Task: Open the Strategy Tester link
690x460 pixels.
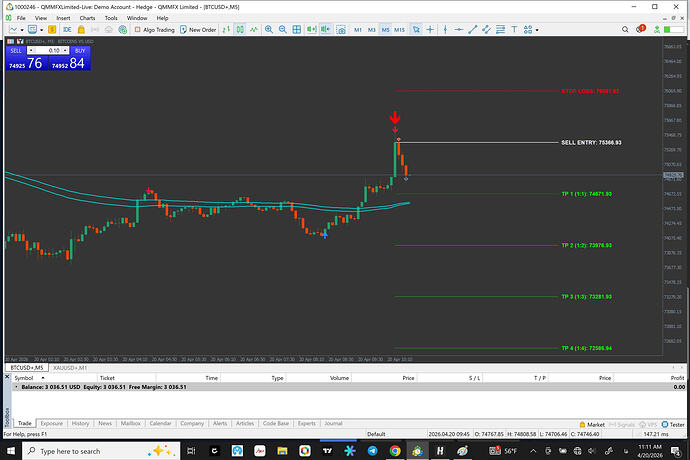Action: [x=673, y=425]
